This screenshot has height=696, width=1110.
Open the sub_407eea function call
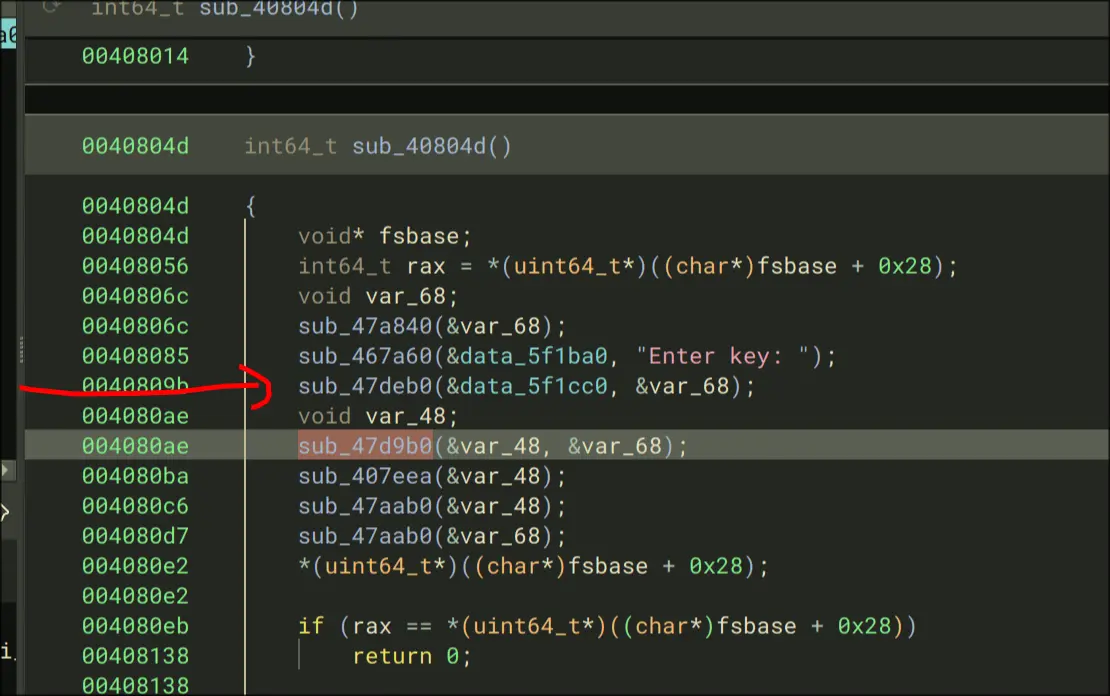tap(364, 476)
